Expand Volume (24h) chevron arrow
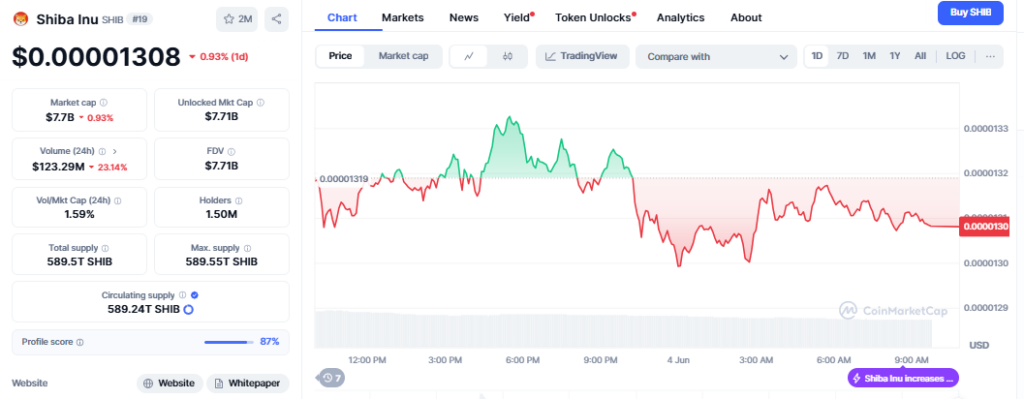 115,151
